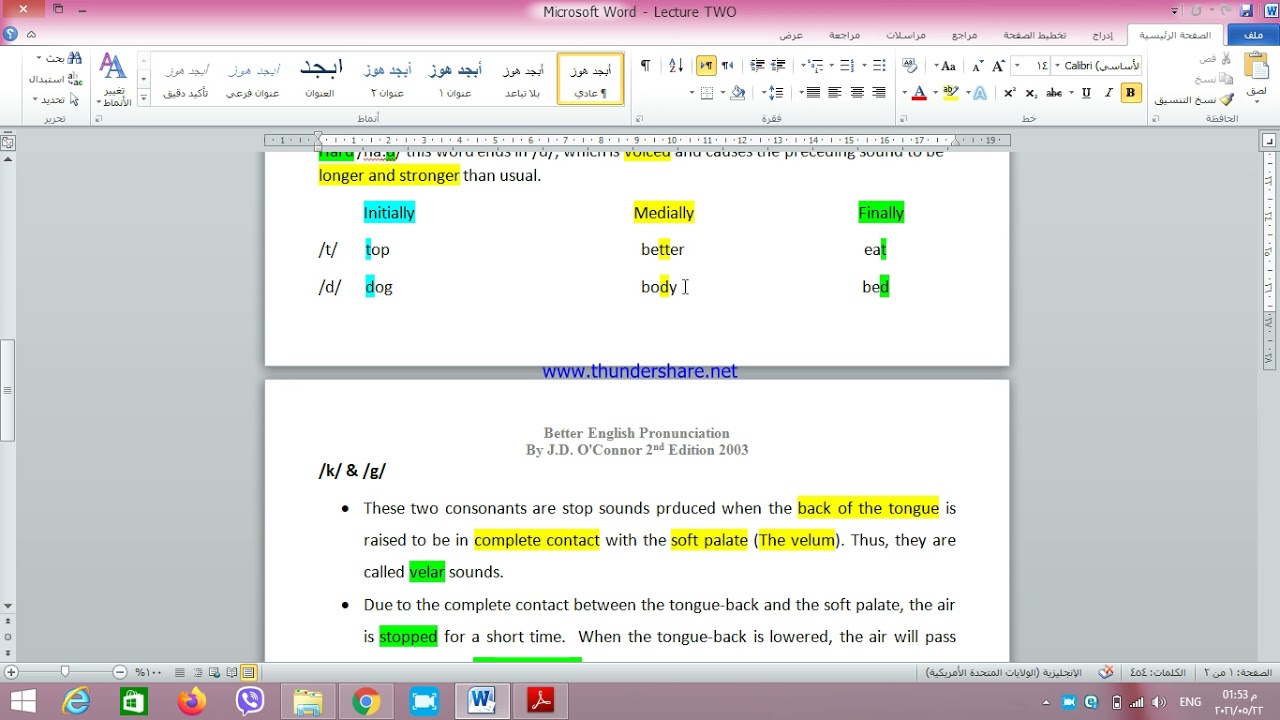Open Google Chrome from taskbar
The image size is (1280, 720).
pos(366,702)
